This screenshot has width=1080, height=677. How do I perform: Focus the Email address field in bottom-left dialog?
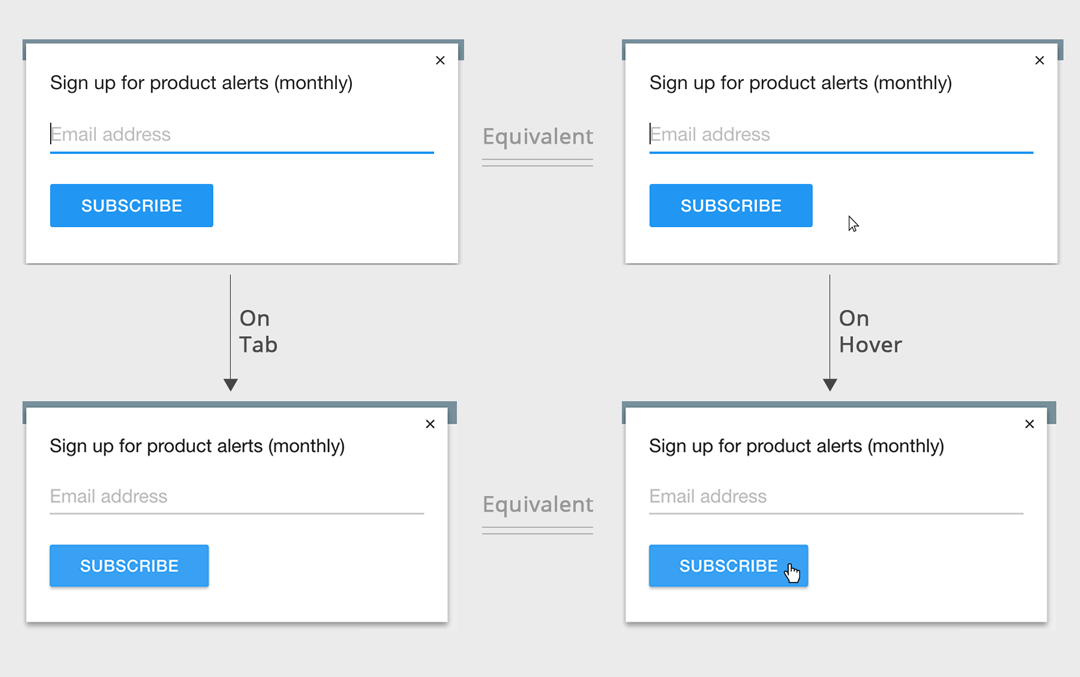236,497
